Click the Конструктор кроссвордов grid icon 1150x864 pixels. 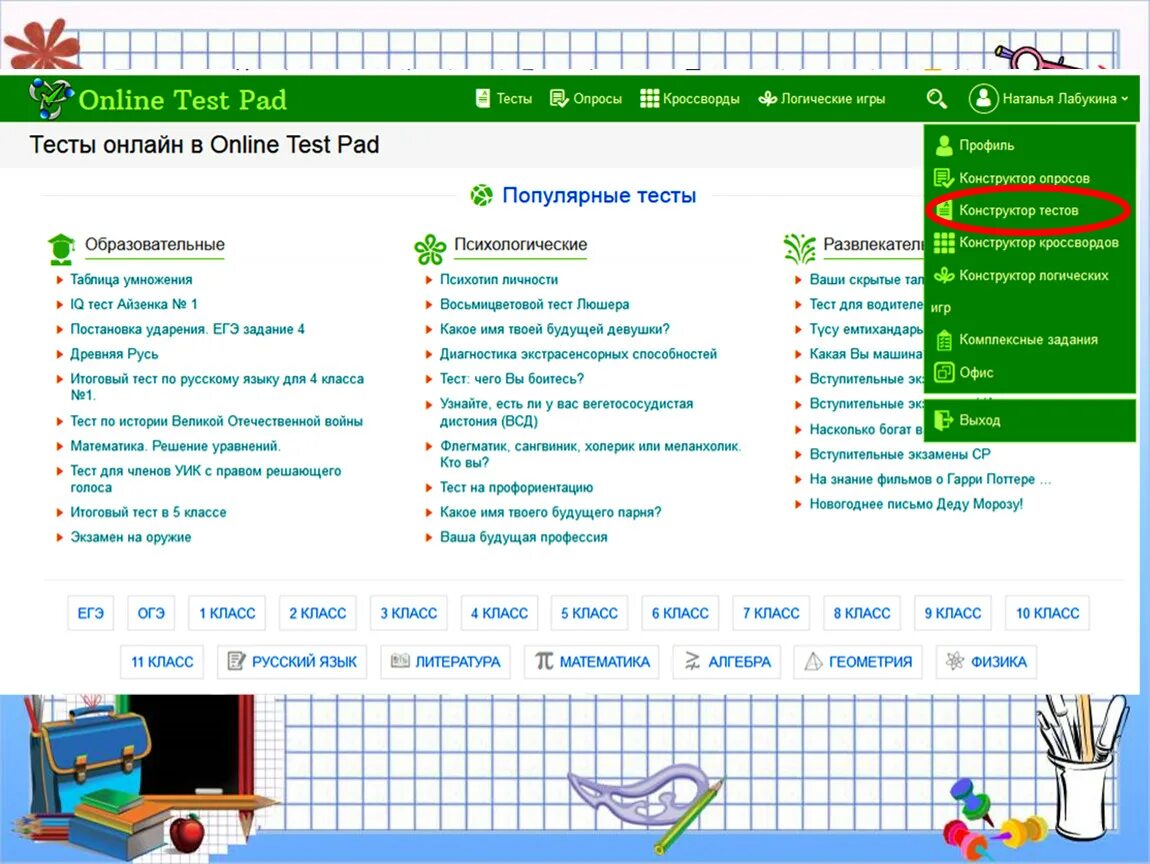point(944,242)
